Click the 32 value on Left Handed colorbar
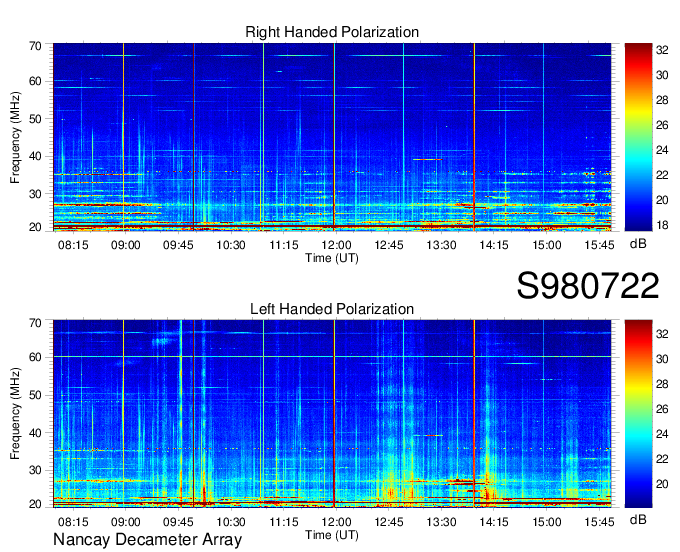680x552 pixels. pos(662,334)
